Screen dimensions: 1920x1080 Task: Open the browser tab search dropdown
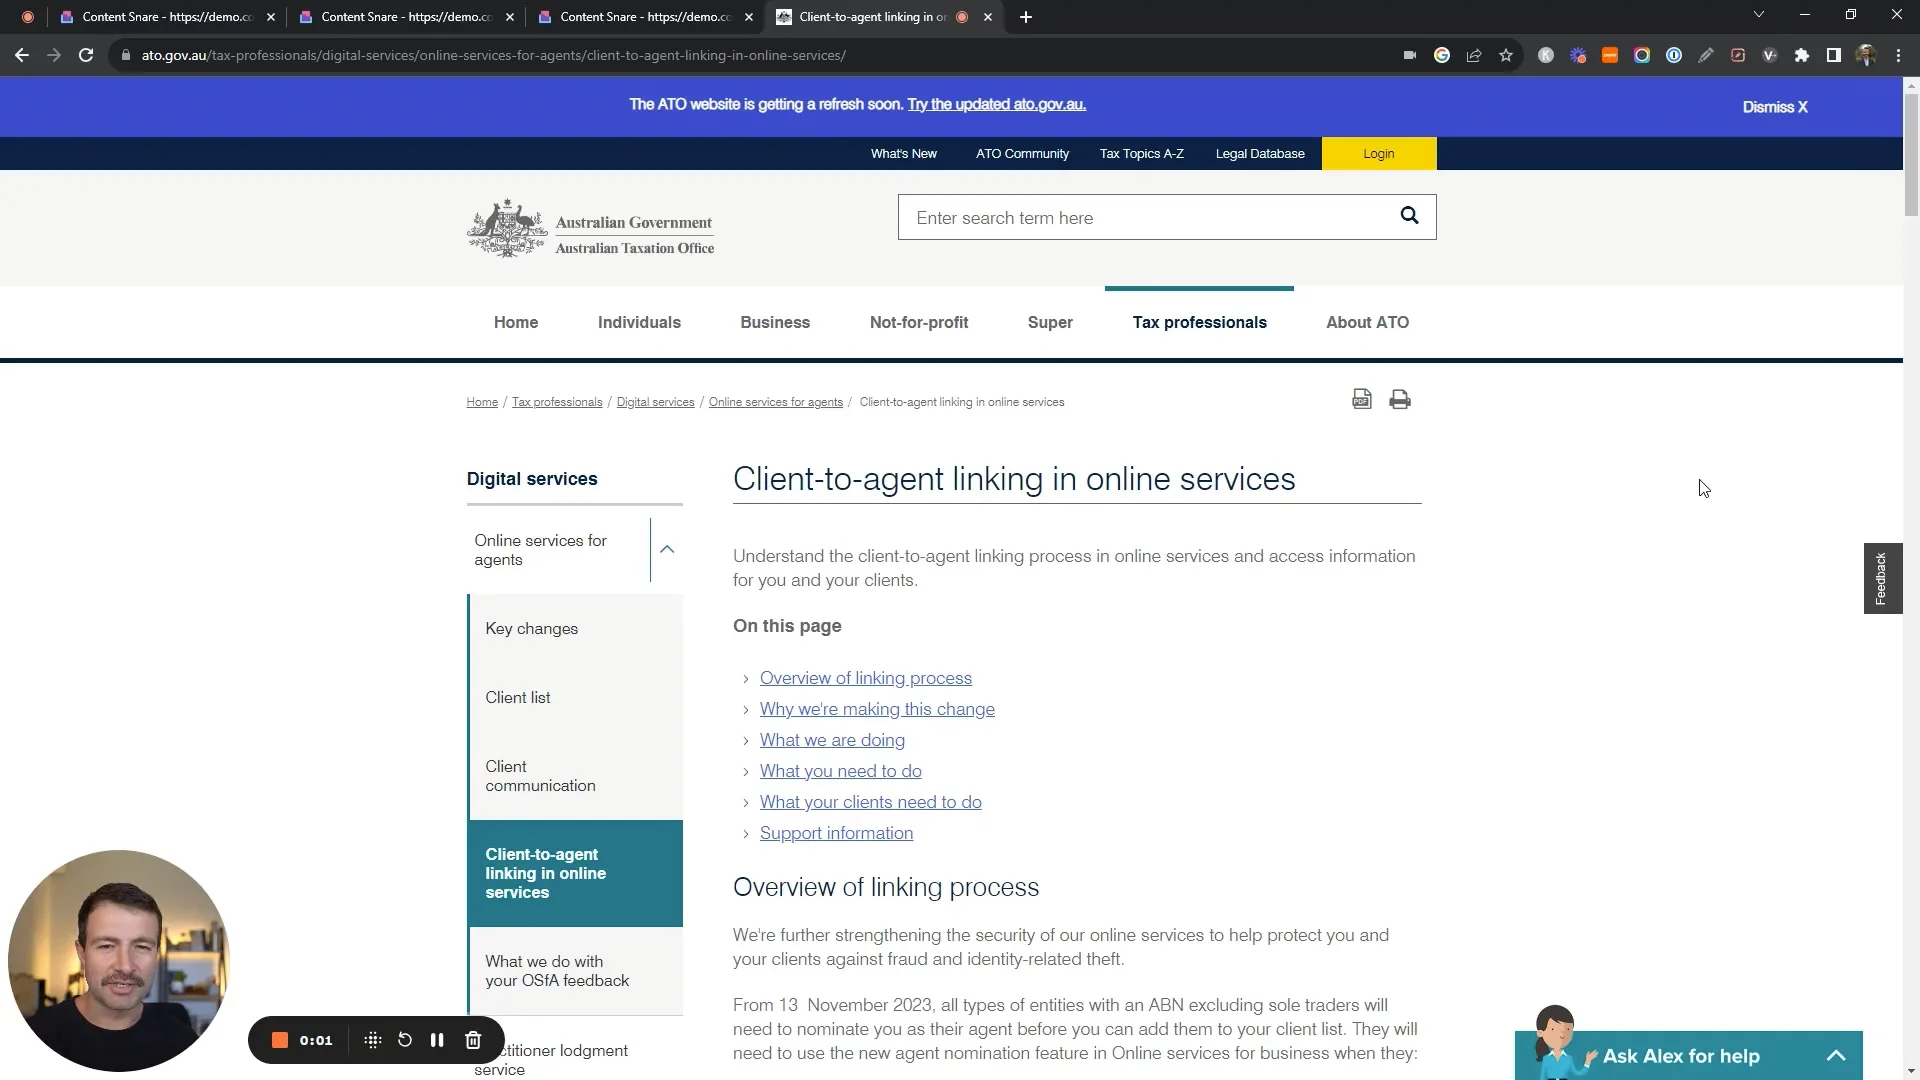tap(1758, 15)
